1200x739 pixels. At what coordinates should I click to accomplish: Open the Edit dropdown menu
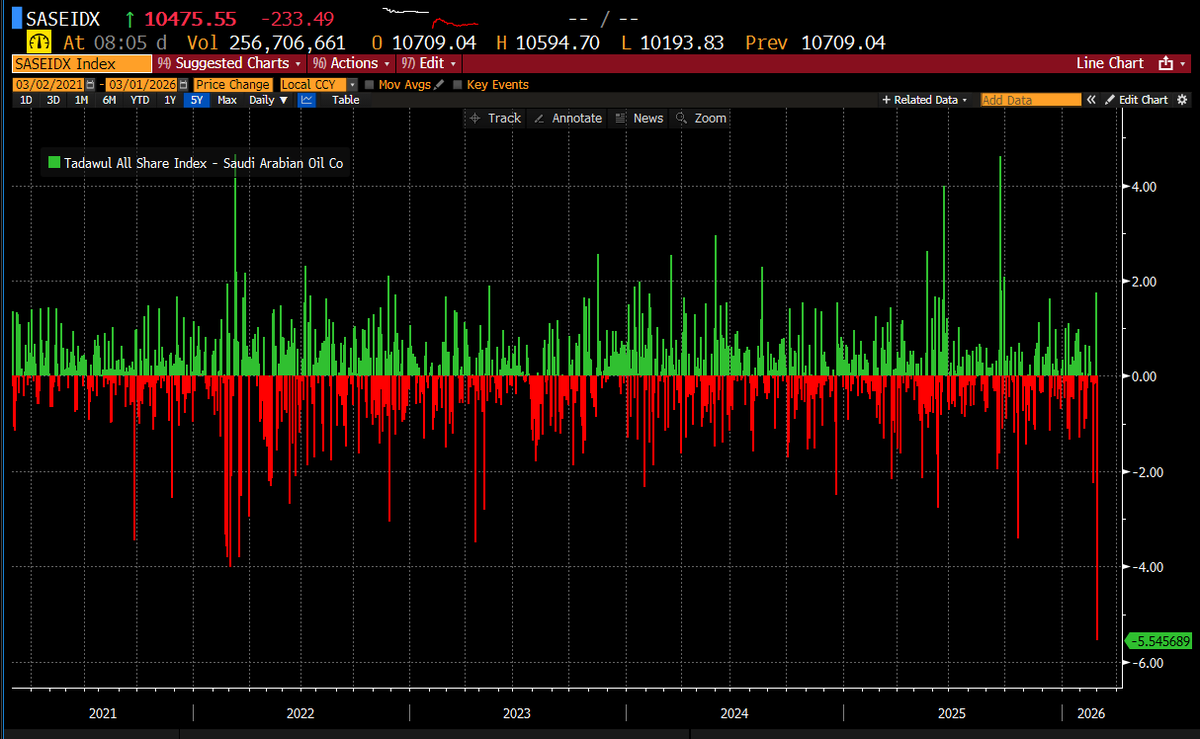click(x=429, y=63)
